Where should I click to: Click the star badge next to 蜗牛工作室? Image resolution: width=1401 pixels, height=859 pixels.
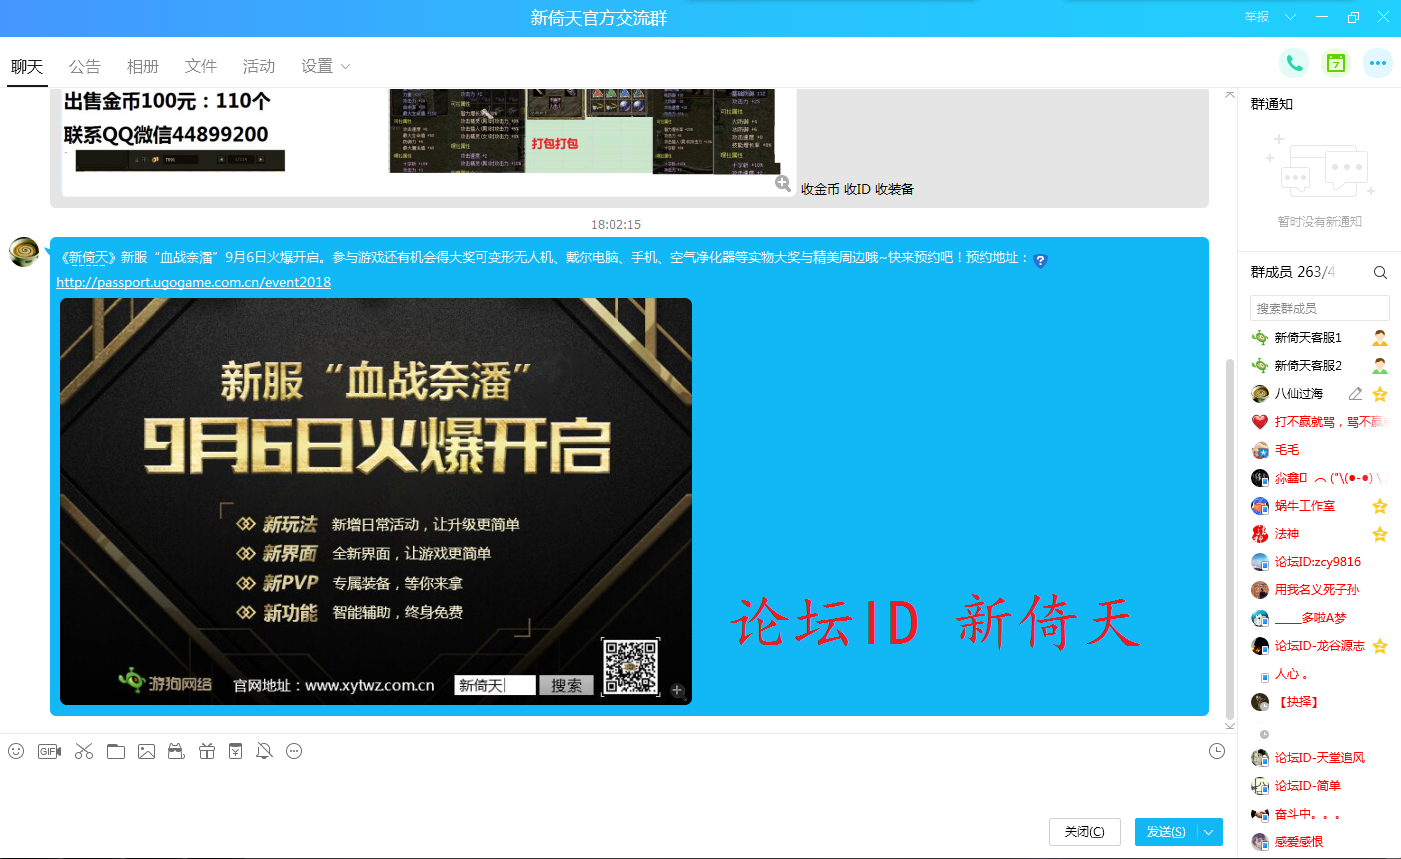(x=1380, y=506)
